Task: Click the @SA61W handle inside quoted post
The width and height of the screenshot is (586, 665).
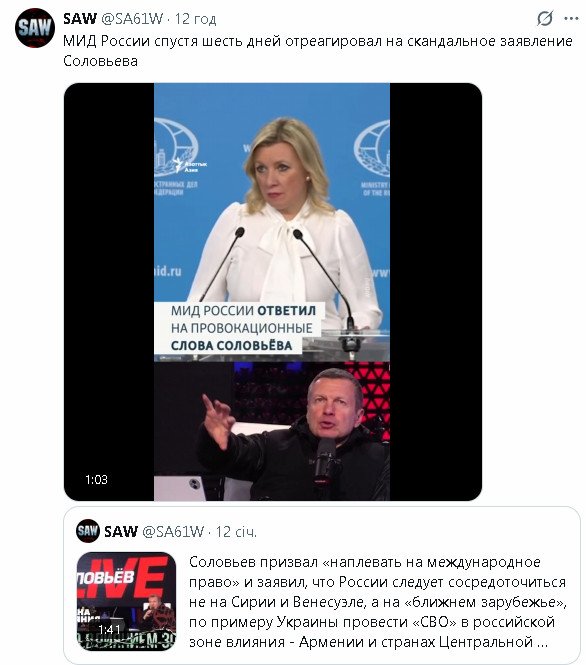Action: point(173,531)
